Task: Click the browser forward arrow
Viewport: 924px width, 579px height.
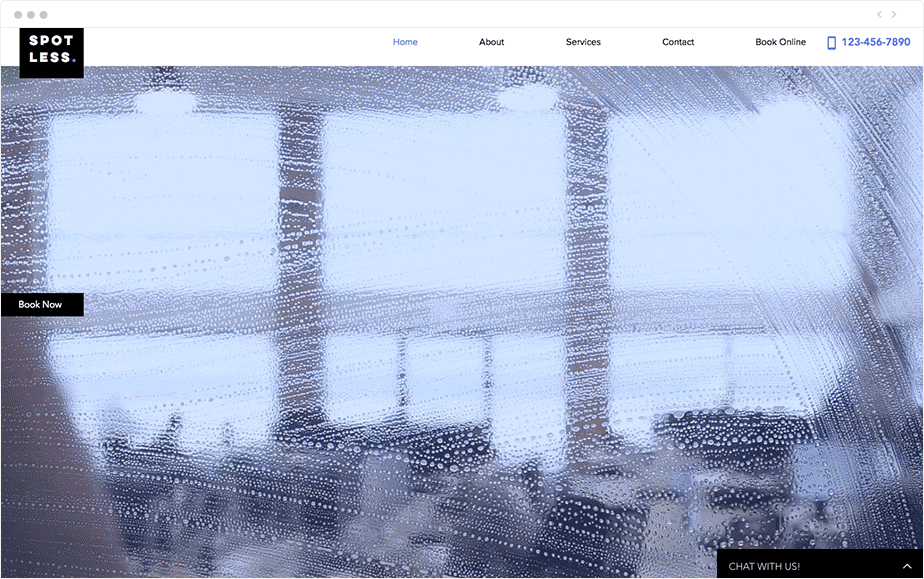Action: [x=894, y=14]
